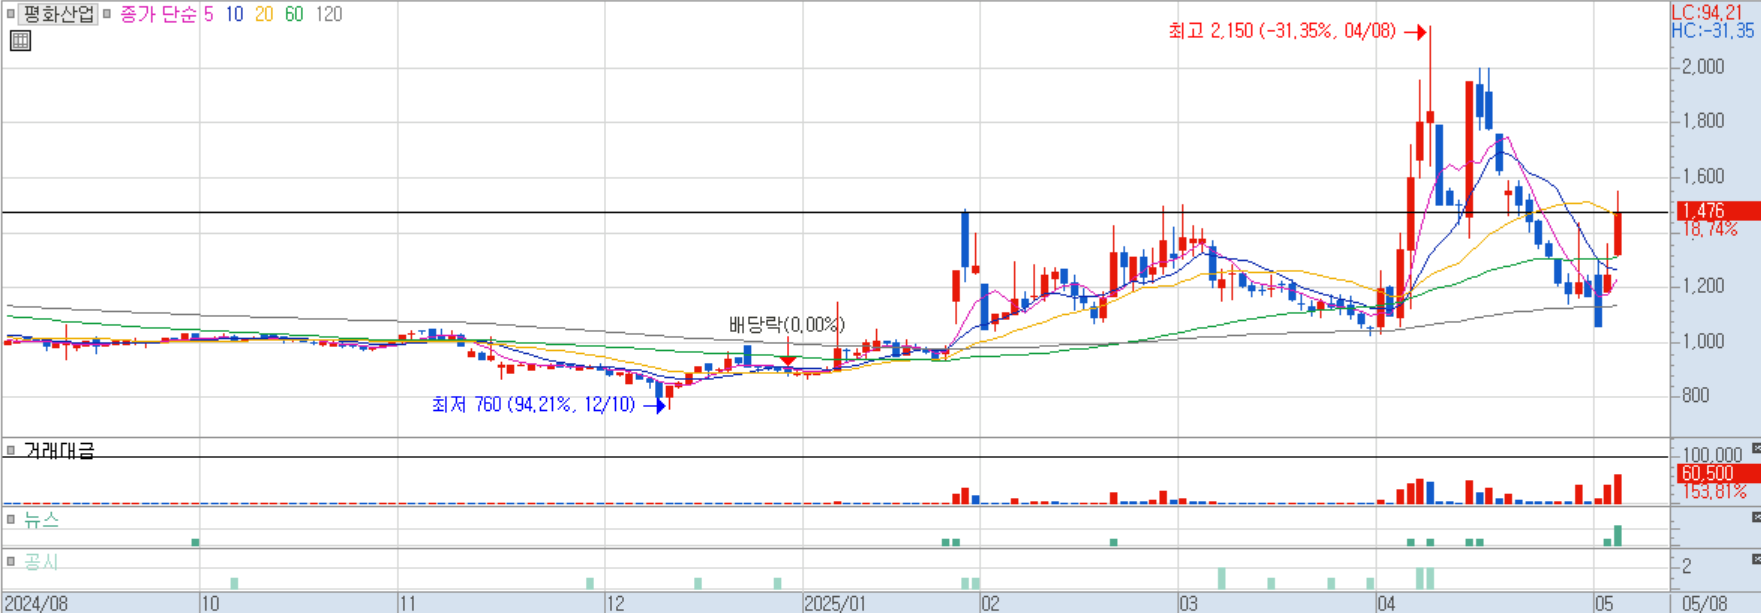Click the HC:-31.35 value
Viewport: 1761px width, 613px height.
(1712, 31)
